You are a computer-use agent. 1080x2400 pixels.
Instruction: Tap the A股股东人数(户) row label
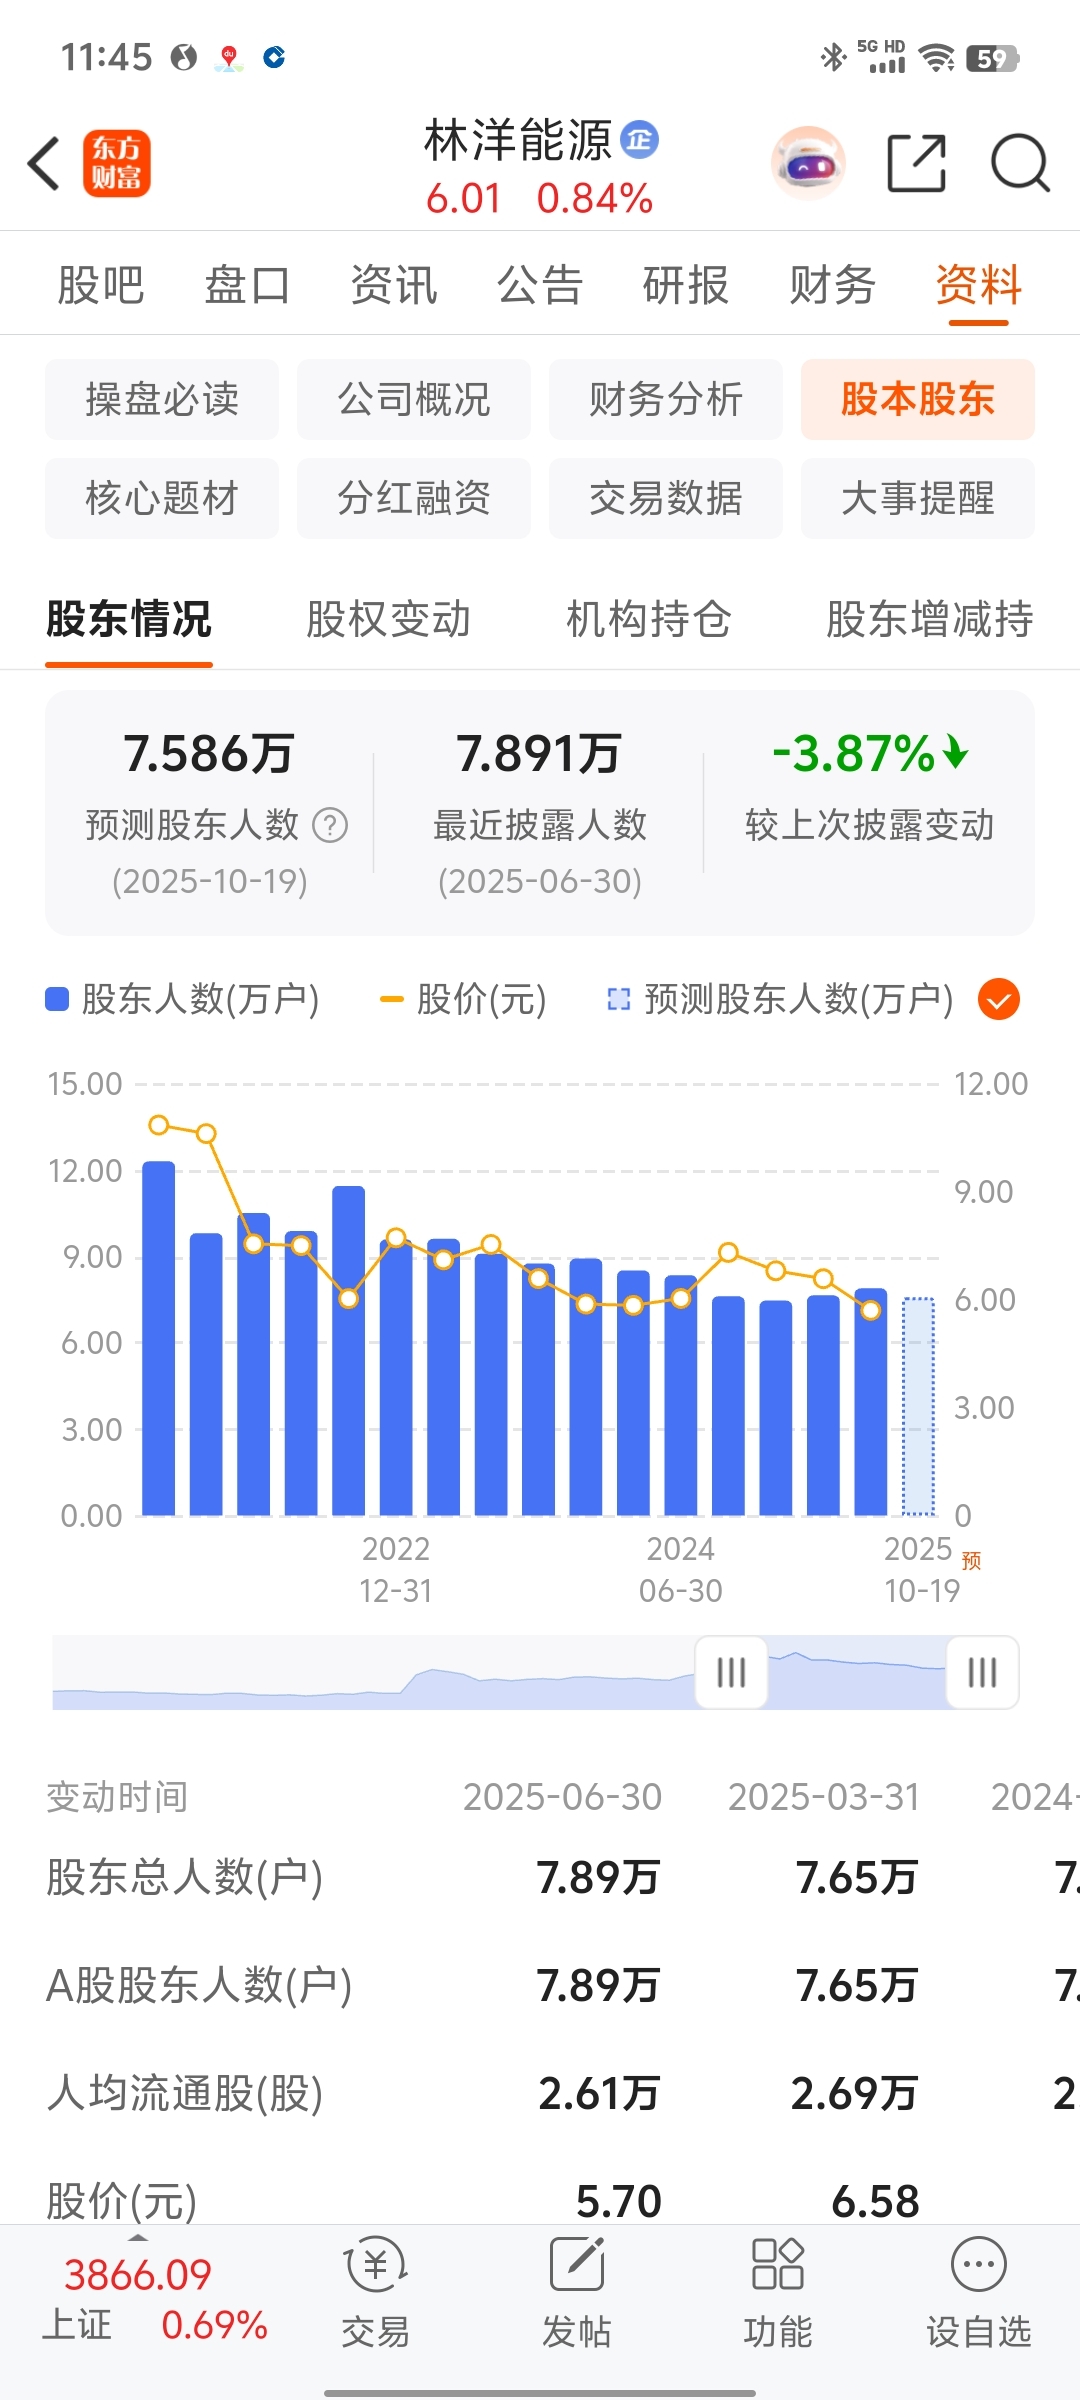point(199,1985)
